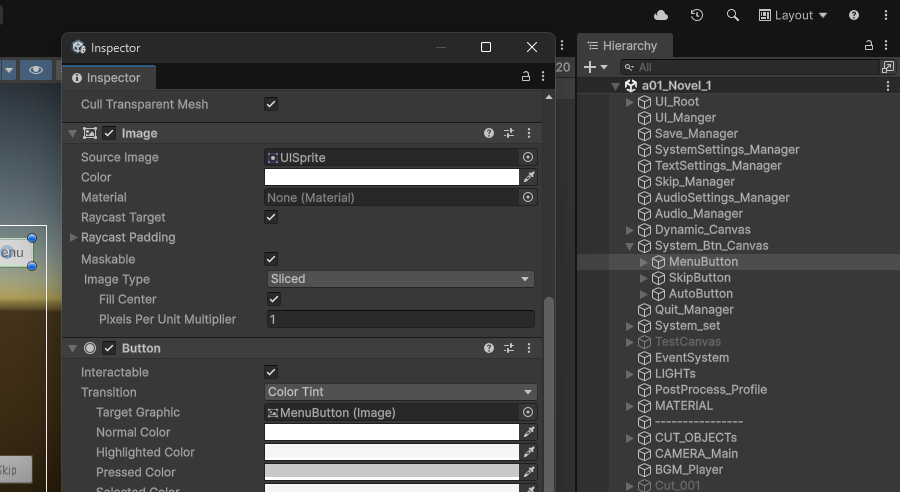
Task: Toggle the Interactable checkbox
Action: pyautogui.click(x=271, y=372)
